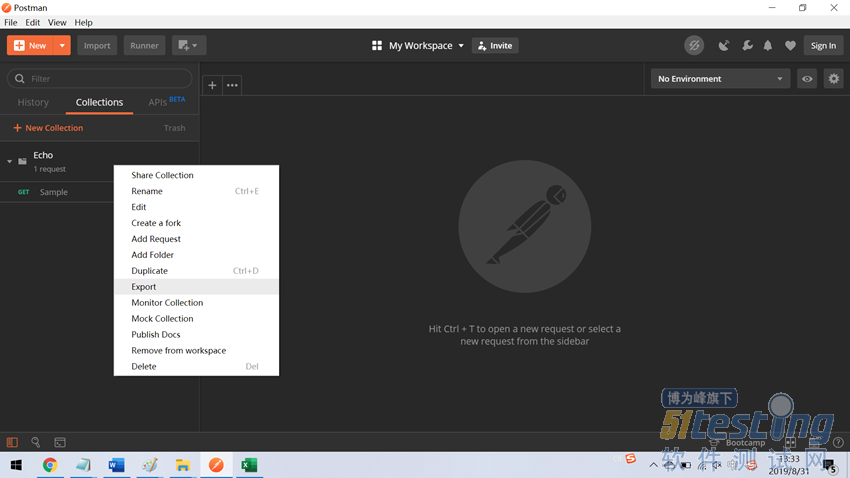Click the workspace grid icon
The width and height of the screenshot is (850, 478).
click(377, 46)
